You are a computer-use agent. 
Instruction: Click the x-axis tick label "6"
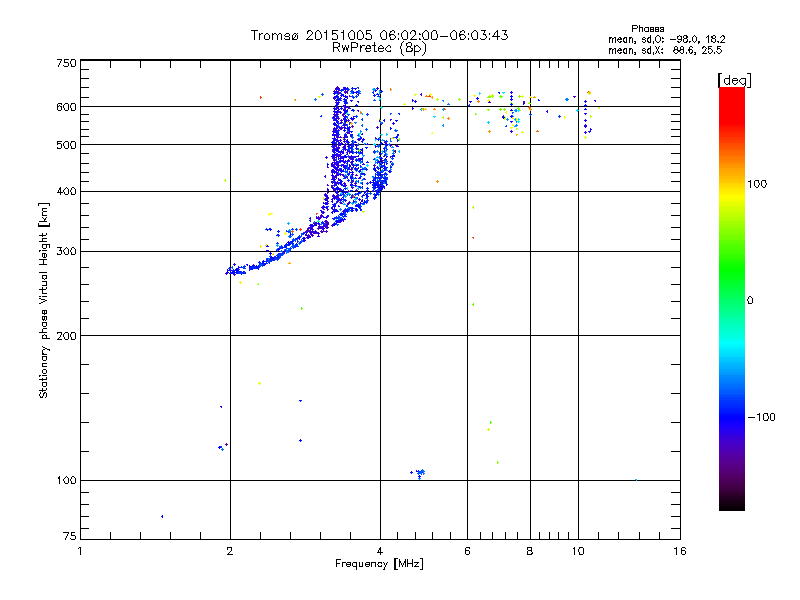467,551
